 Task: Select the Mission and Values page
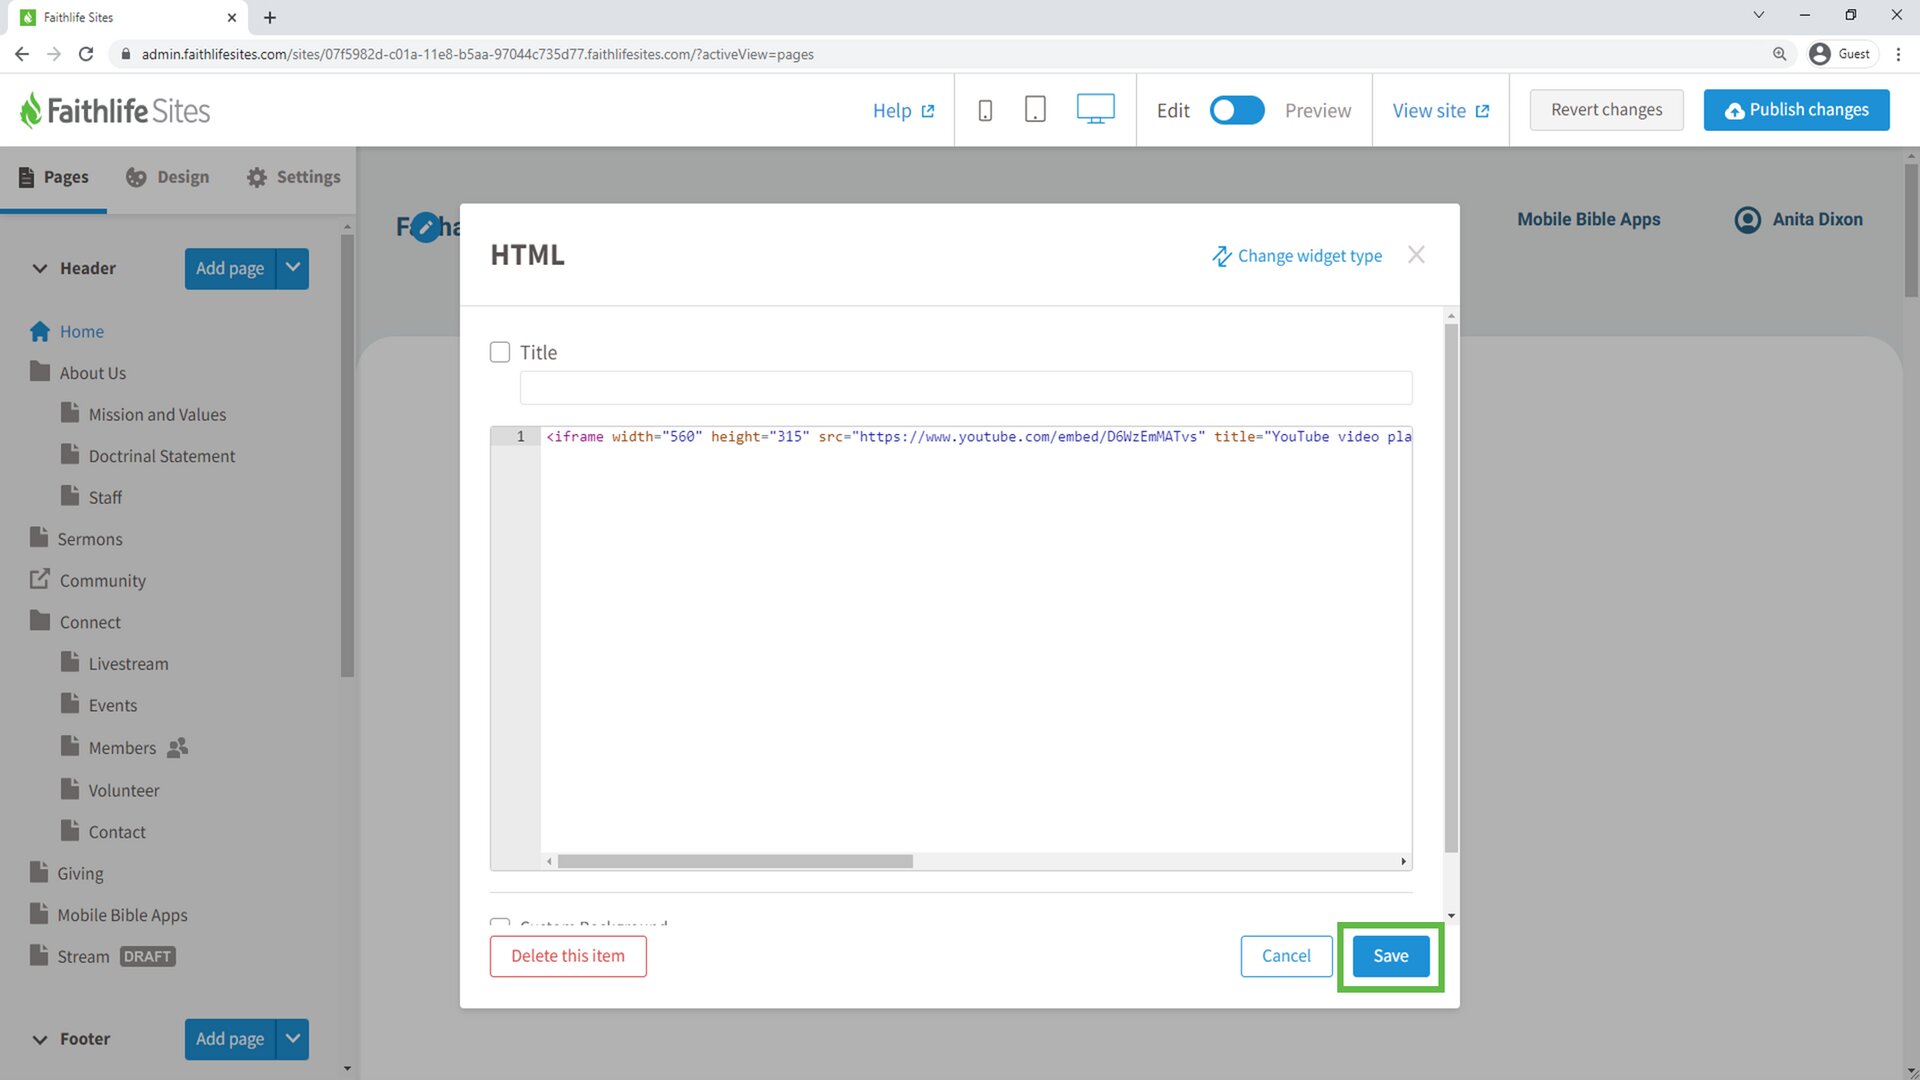tap(157, 414)
